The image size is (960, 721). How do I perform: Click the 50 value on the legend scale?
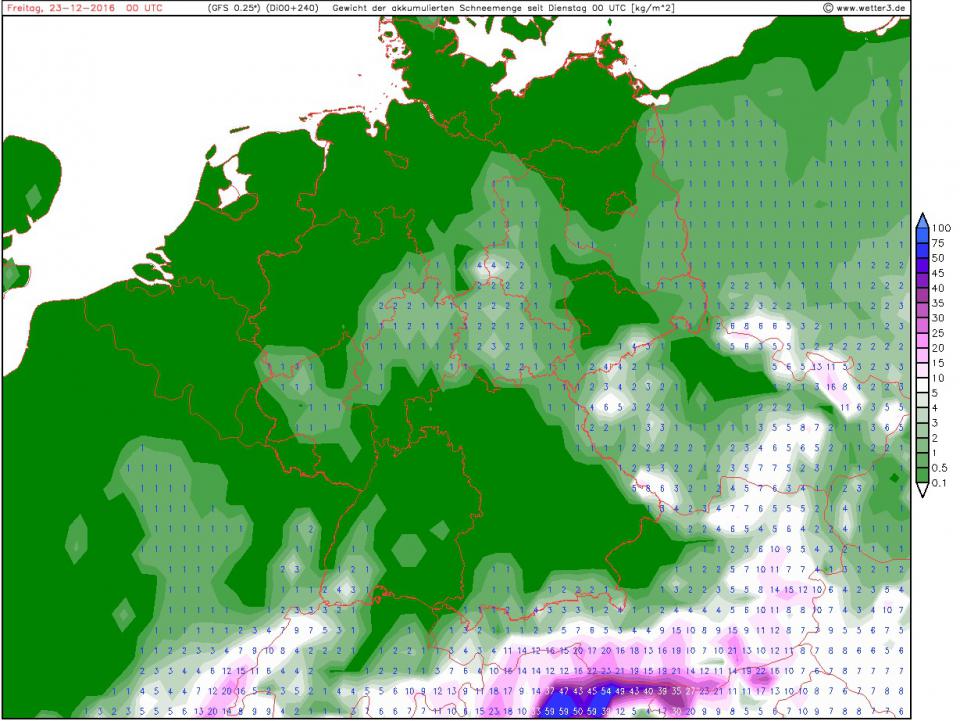[x=940, y=257]
